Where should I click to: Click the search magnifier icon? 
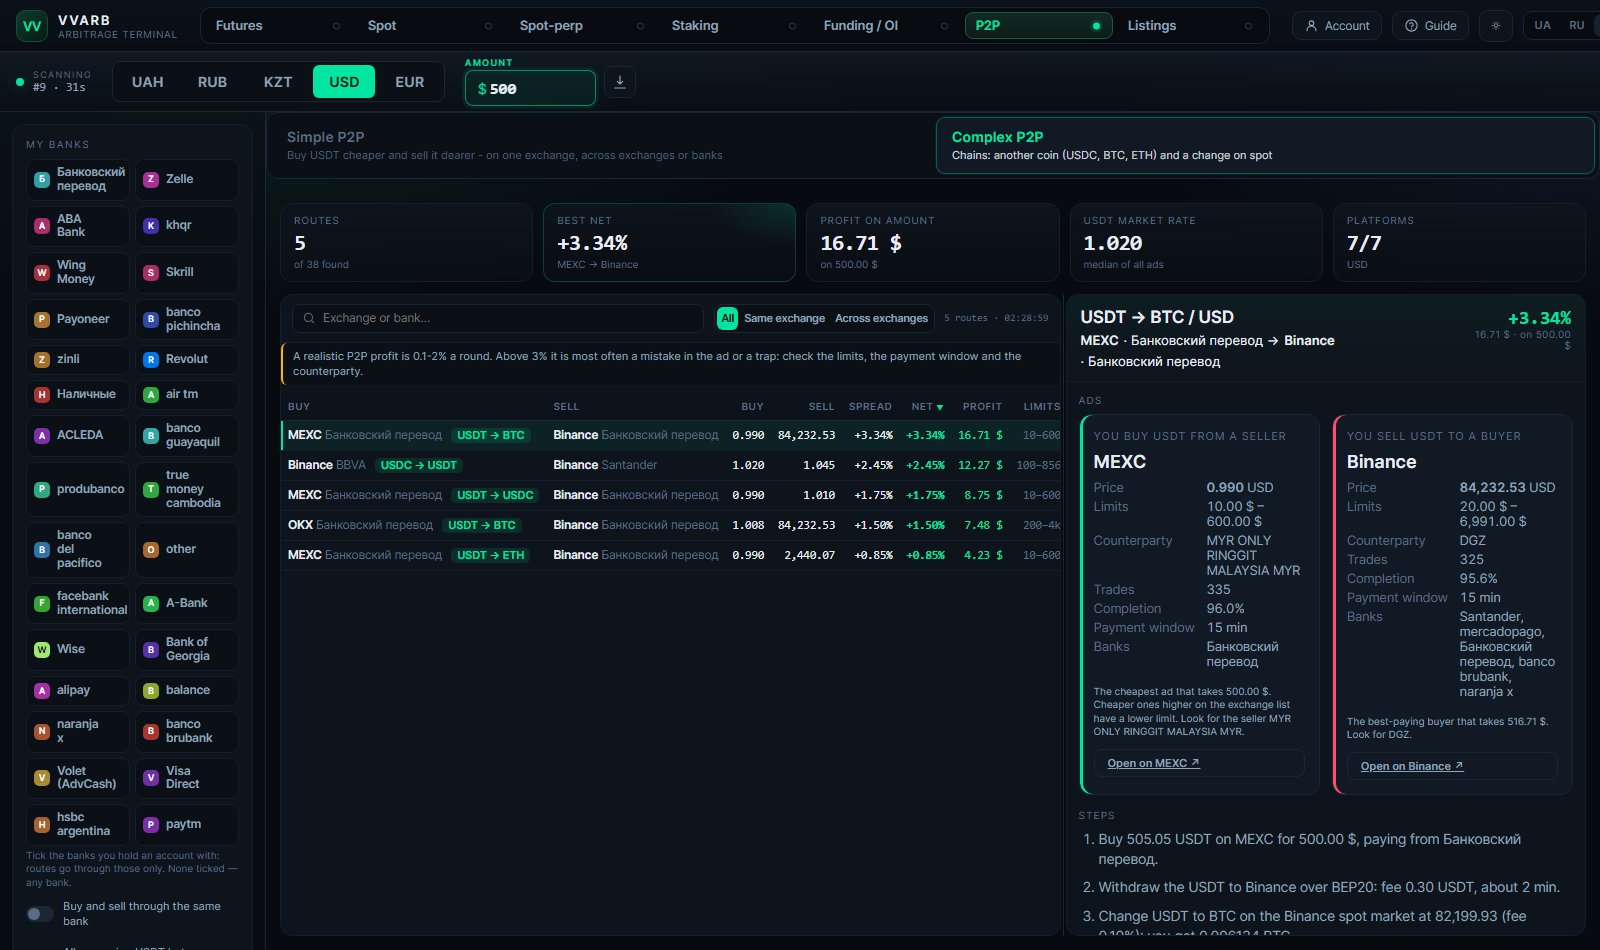(x=309, y=318)
